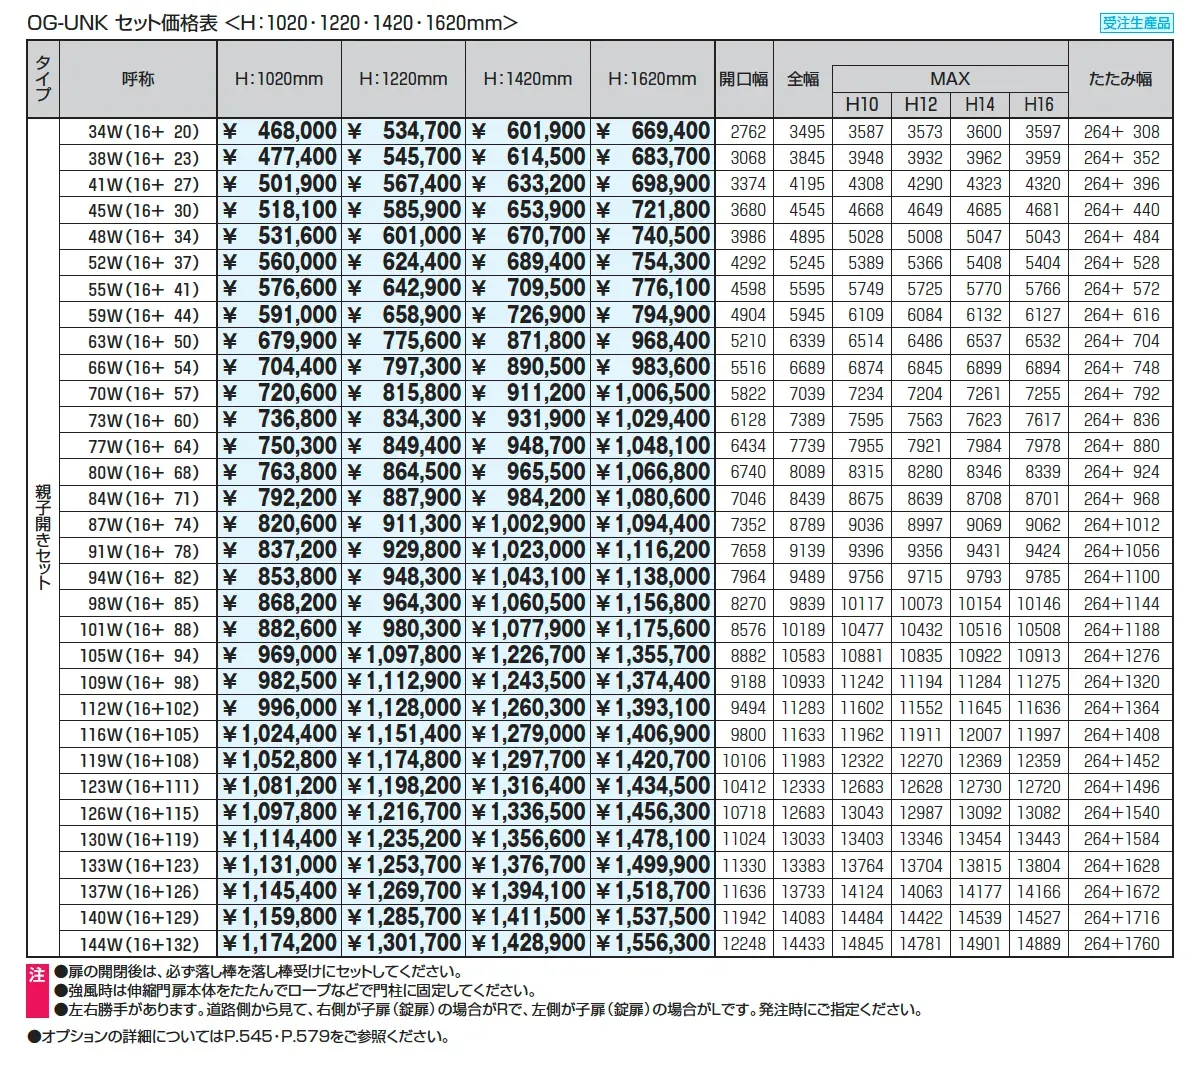Viewport: 1200px width, 1082px height.
Task: Click the H12 sub-header
Action: pos(921,104)
